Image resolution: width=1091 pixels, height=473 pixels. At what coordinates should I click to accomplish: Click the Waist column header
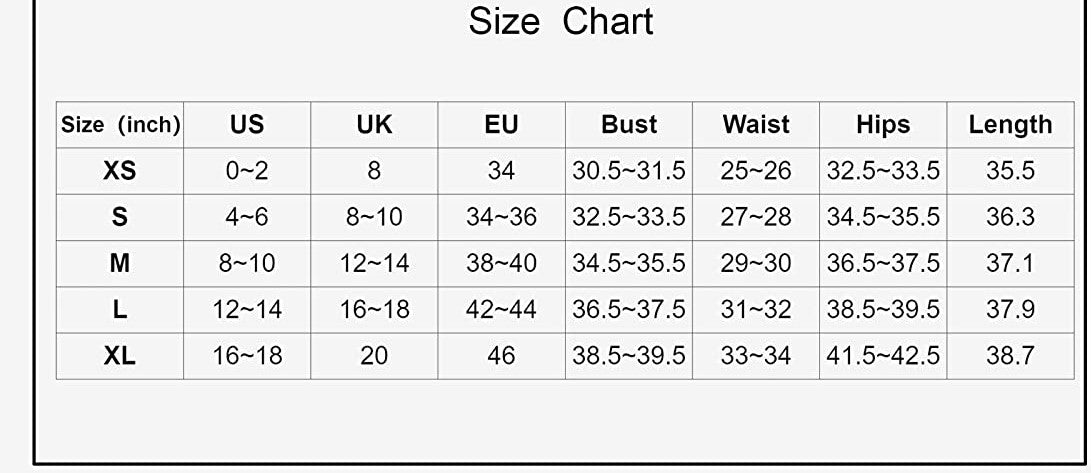click(x=756, y=125)
